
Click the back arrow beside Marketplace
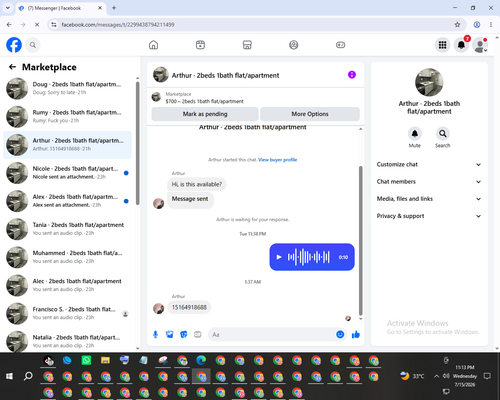pos(12,67)
